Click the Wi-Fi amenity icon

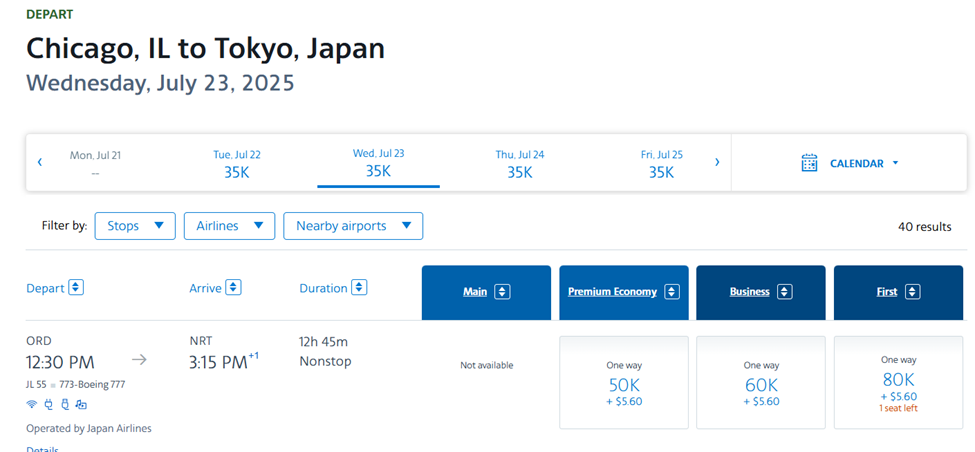(31, 404)
